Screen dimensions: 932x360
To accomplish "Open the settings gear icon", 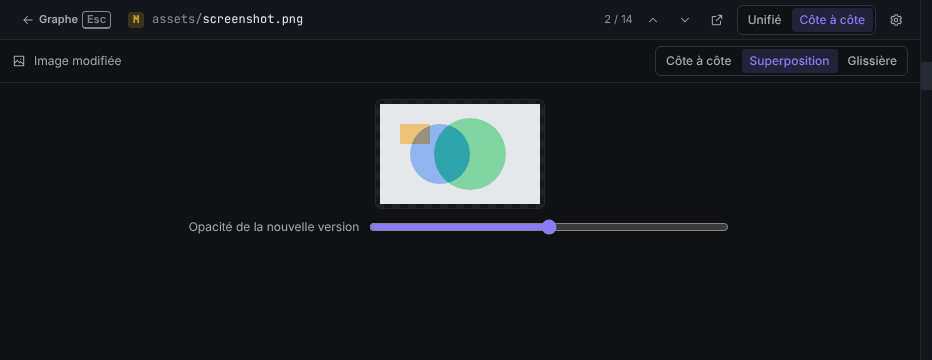I will (896, 20).
